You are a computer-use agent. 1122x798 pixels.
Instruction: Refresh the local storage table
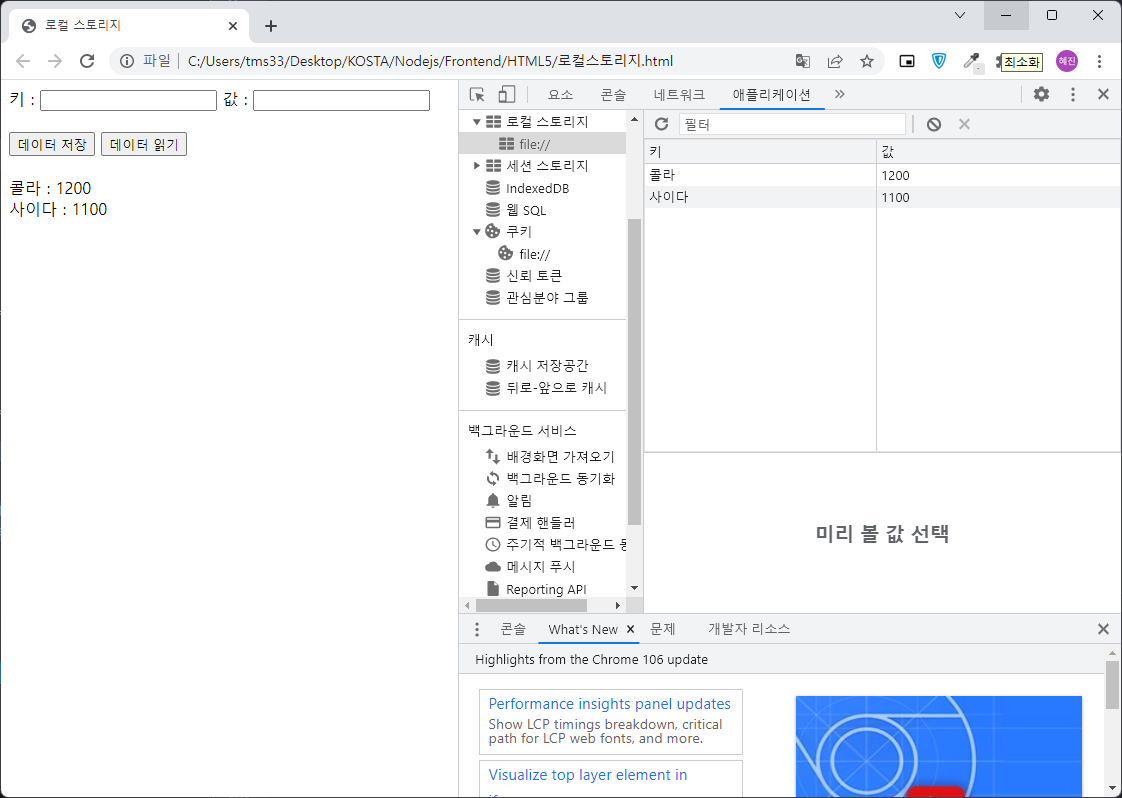click(662, 124)
